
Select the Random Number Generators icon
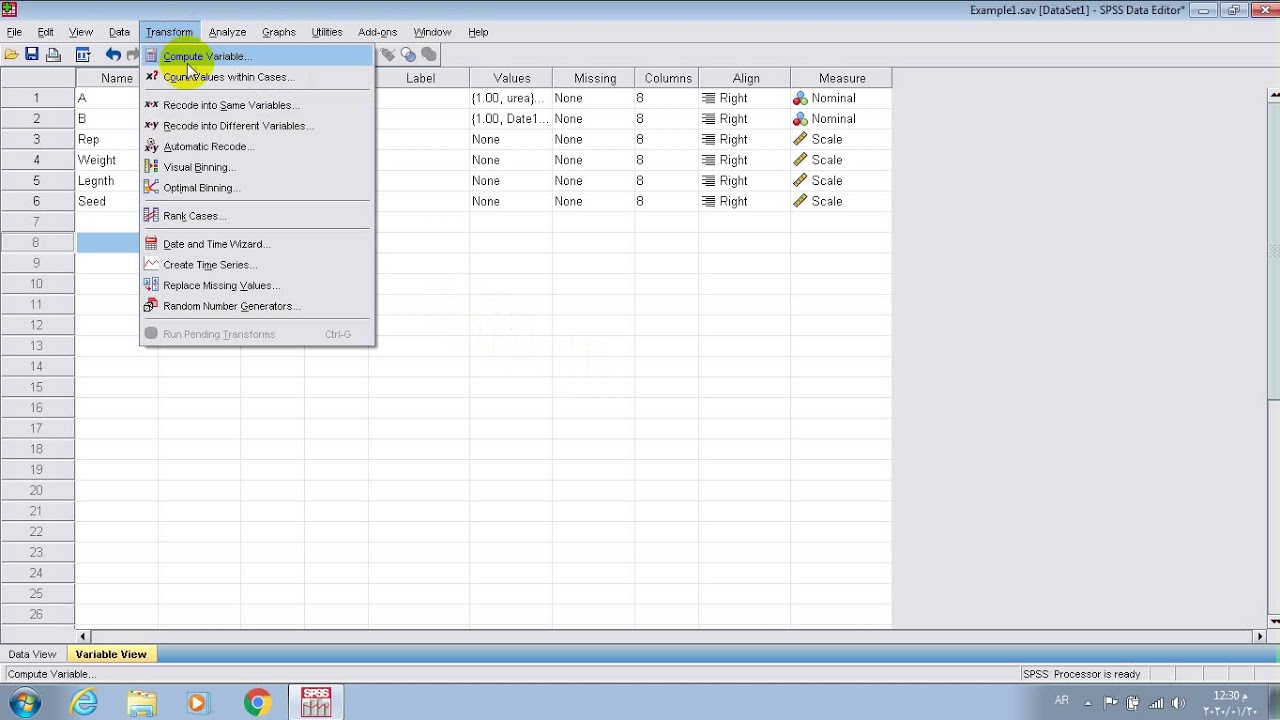[151, 306]
